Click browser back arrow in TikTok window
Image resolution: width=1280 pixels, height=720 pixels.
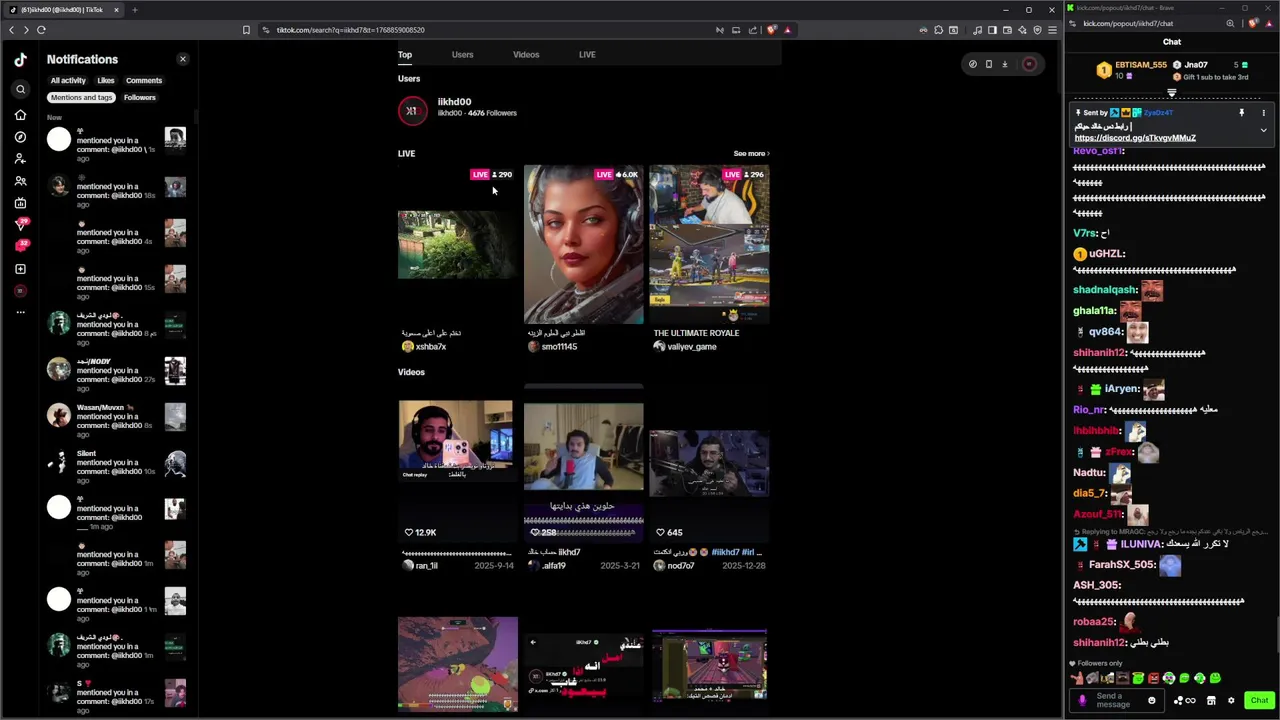12,30
